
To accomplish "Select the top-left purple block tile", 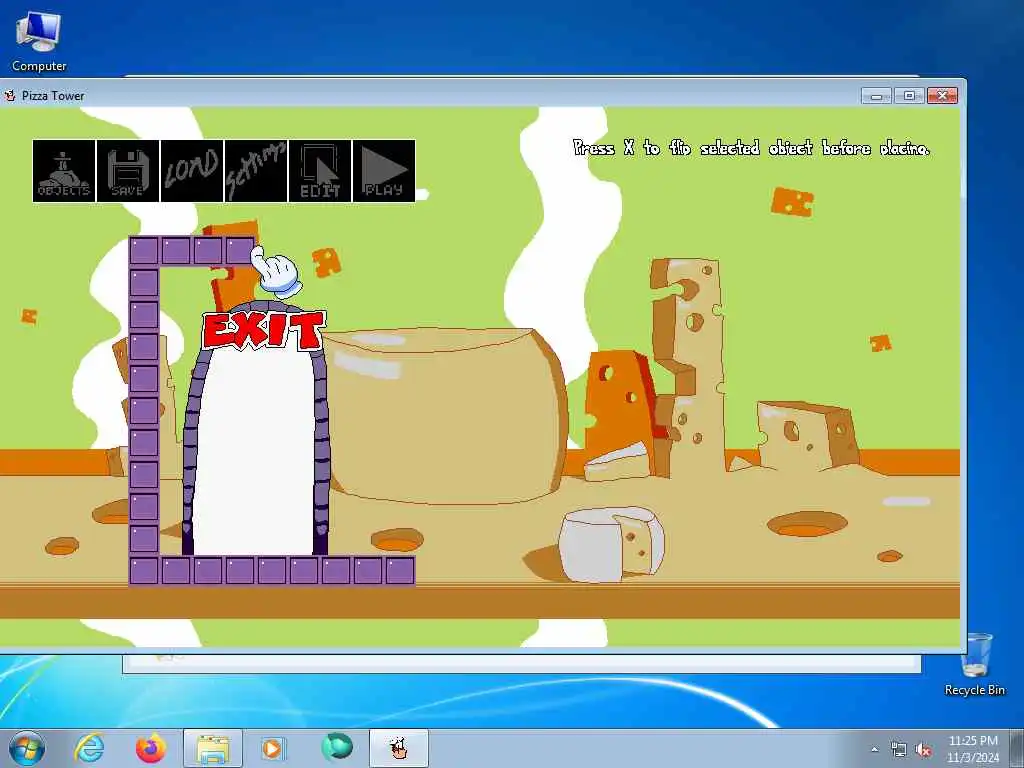I will click(x=144, y=251).
